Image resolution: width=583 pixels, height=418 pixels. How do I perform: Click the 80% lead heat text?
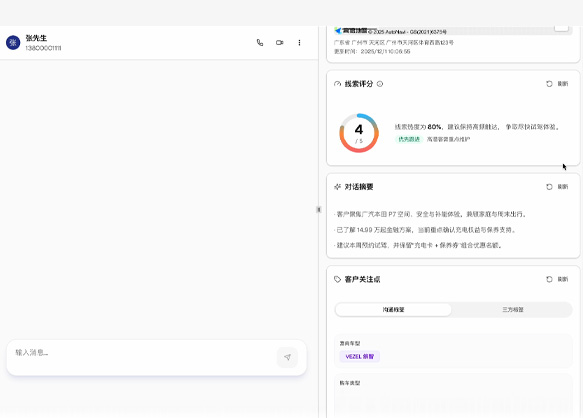[x=434, y=127]
